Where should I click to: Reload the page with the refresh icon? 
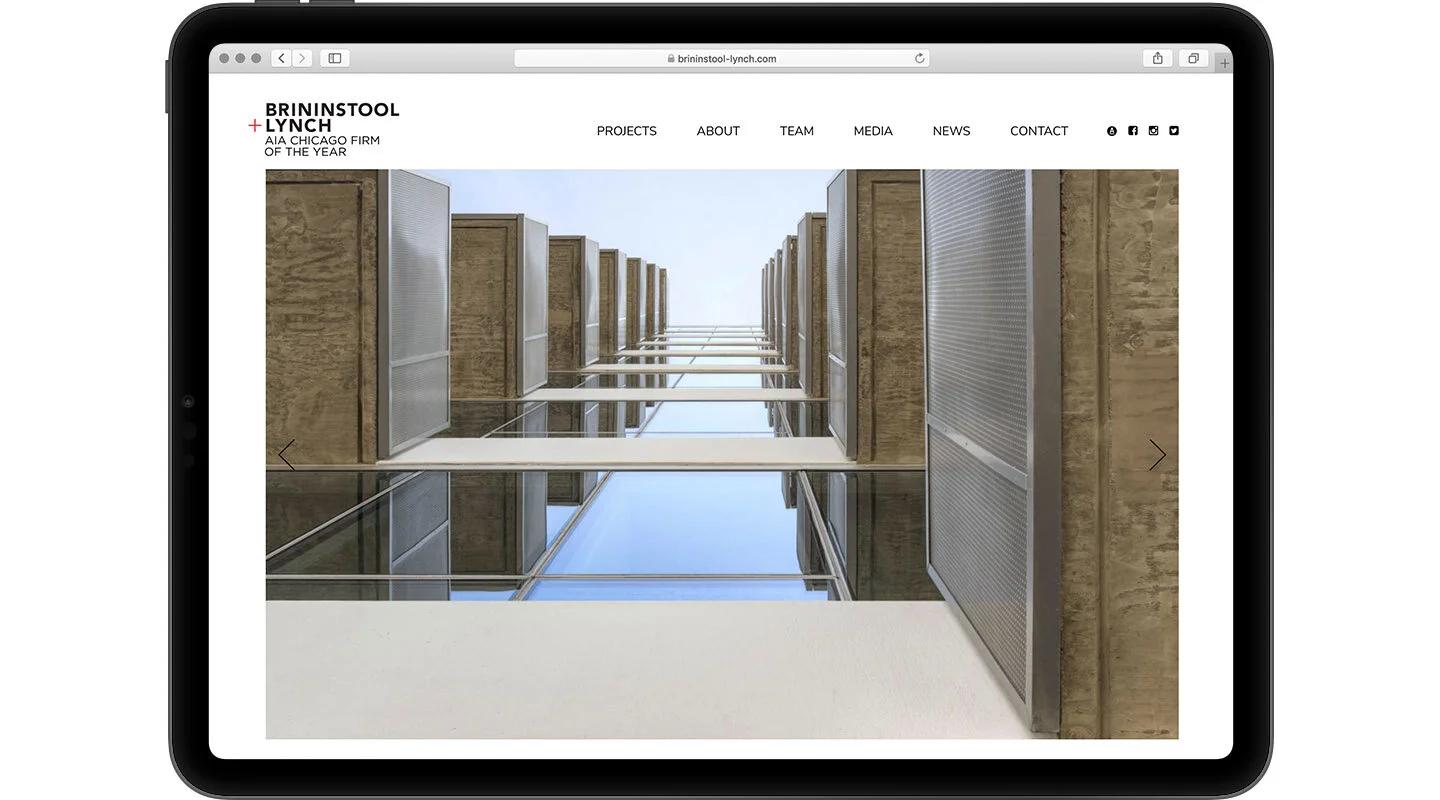click(919, 58)
